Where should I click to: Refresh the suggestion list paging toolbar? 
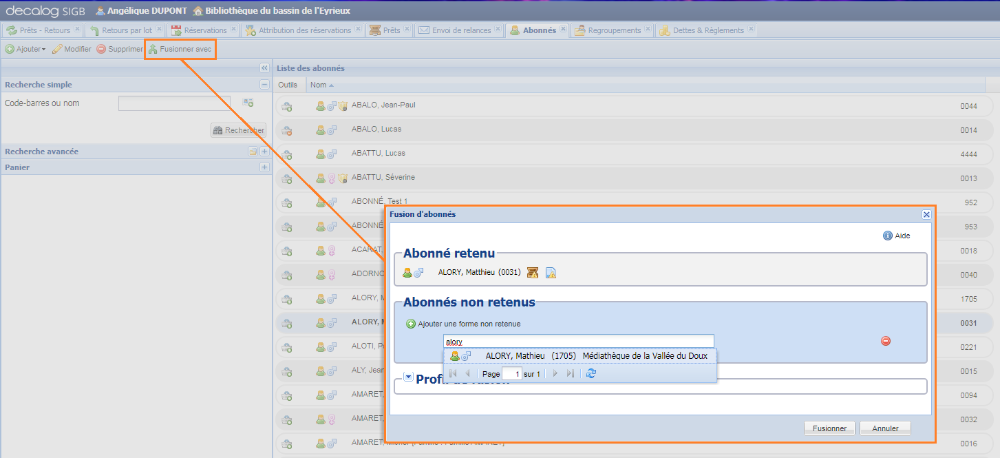coord(591,373)
